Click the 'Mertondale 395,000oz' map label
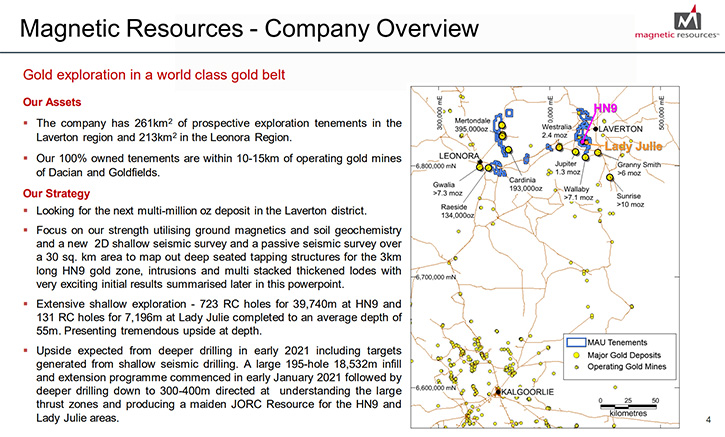Screen dimensions: 725x437 click(x=472, y=125)
